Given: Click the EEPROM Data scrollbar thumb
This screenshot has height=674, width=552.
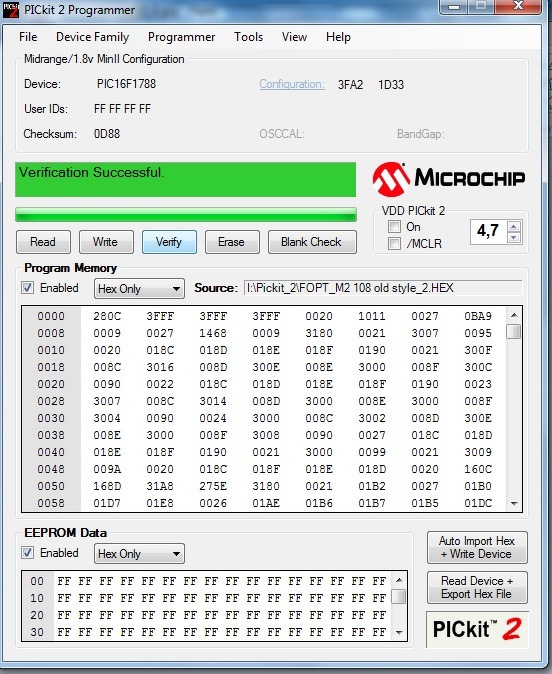Looking at the screenshot, I should [399, 596].
